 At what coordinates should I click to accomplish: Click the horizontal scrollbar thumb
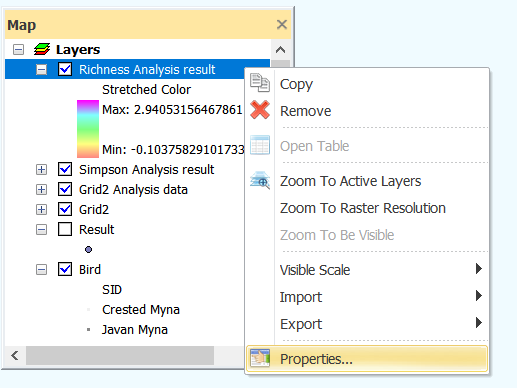point(120,356)
